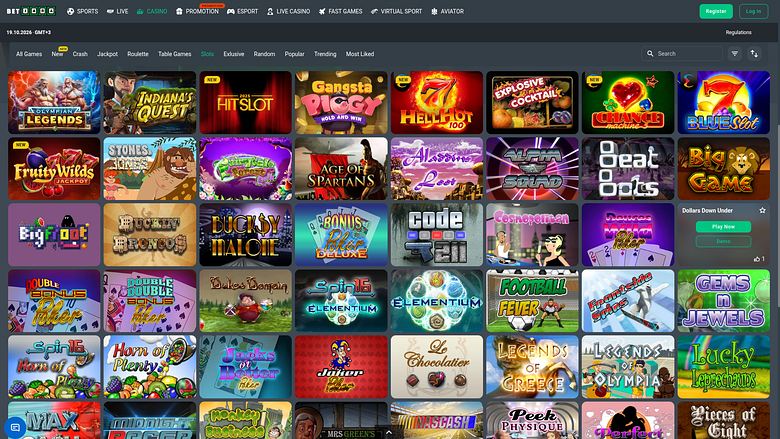
Task: Open the Aviator game link
Action: tap(447, 11)
